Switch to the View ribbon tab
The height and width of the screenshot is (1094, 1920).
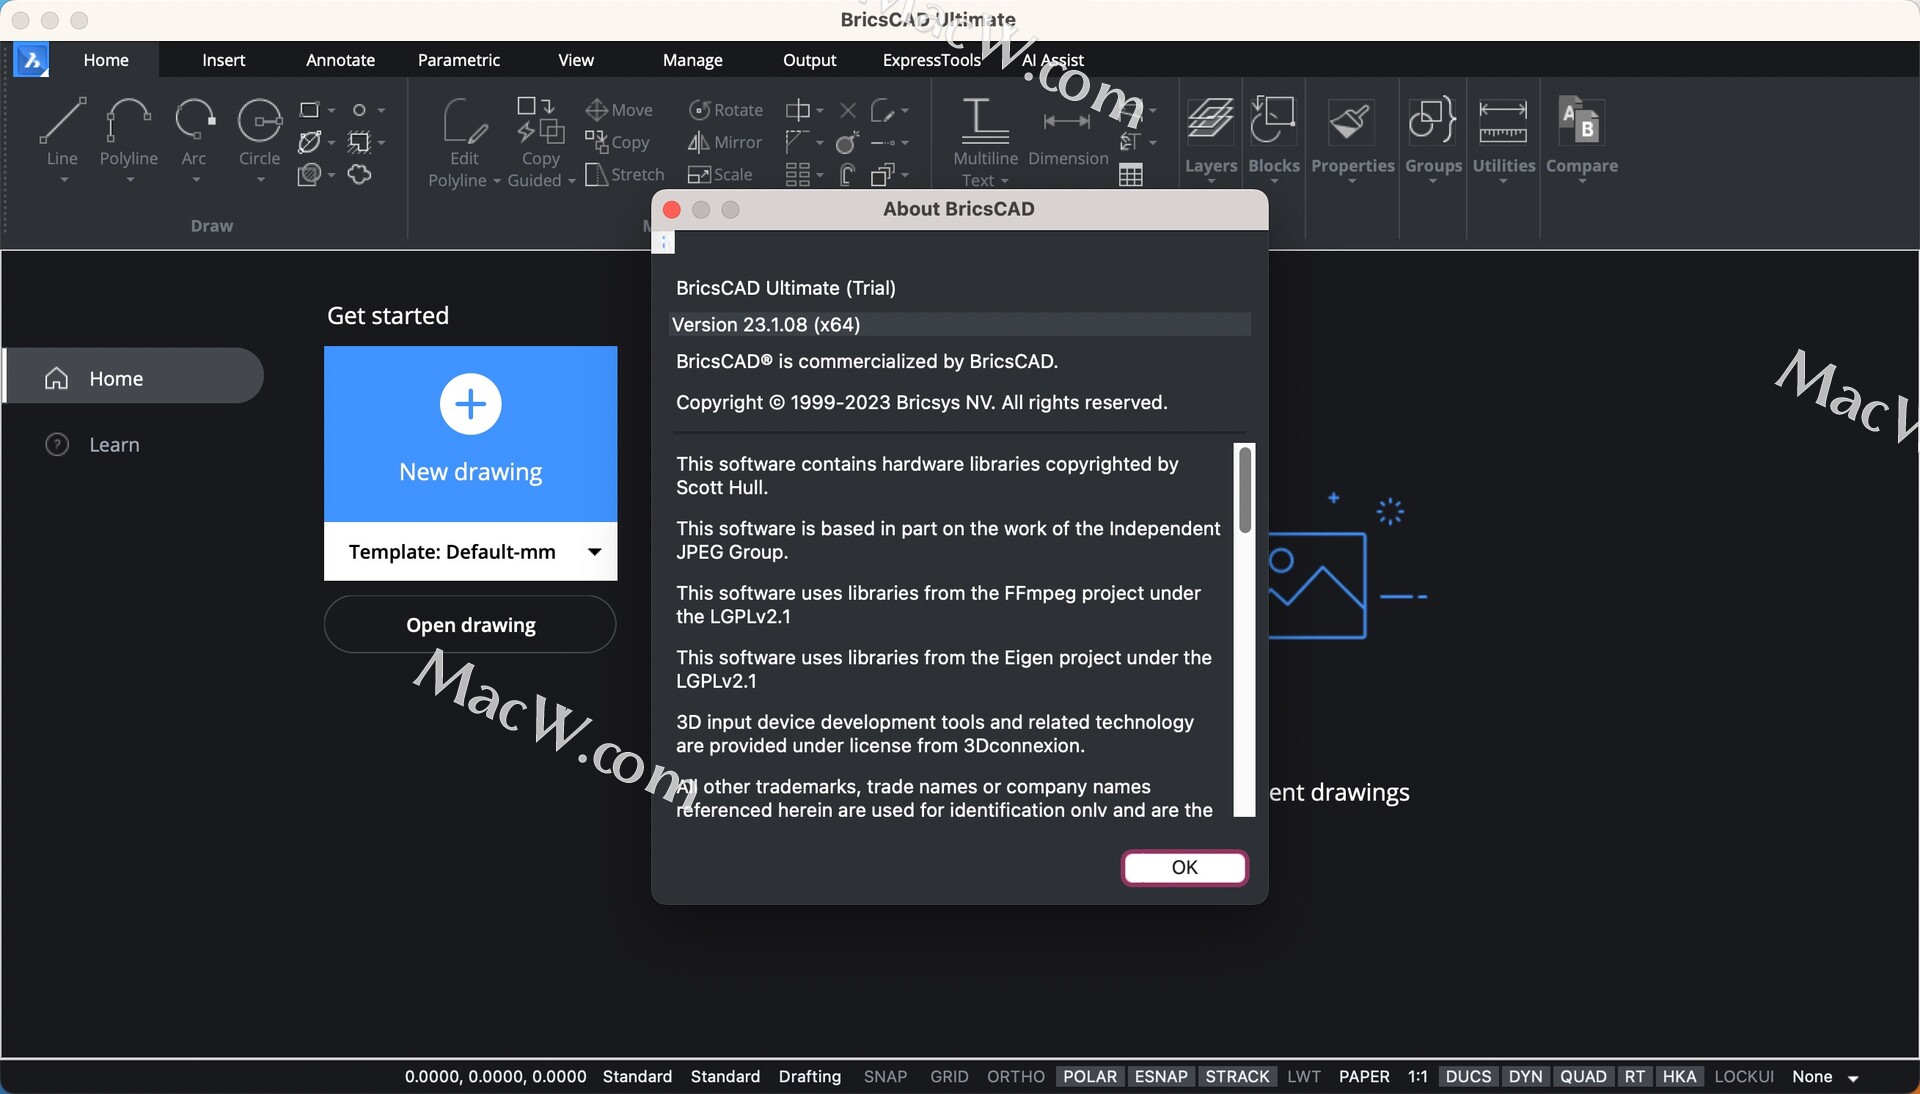point(575,60)
